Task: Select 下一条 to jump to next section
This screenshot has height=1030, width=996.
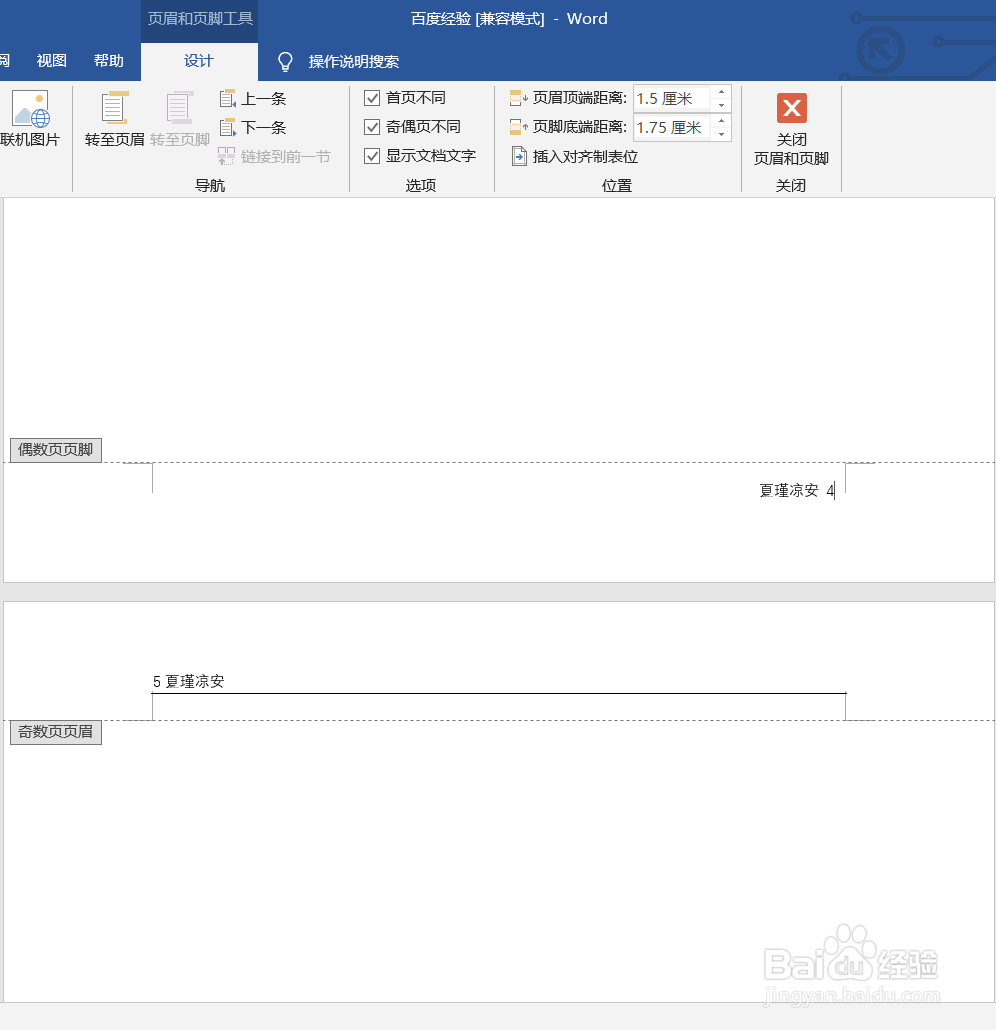Action: 250,127
